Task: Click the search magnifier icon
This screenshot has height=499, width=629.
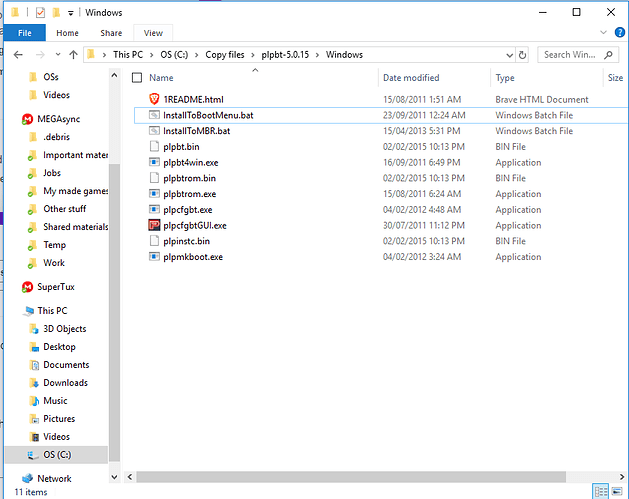Action: tap(609, 55)
